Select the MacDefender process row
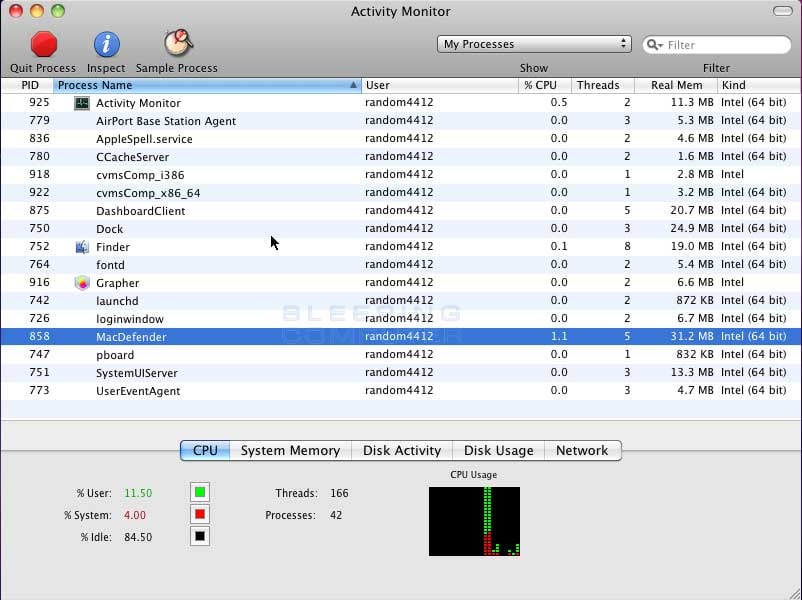The height and width of the screenshot is (600, 802). [x=401, y=337]
